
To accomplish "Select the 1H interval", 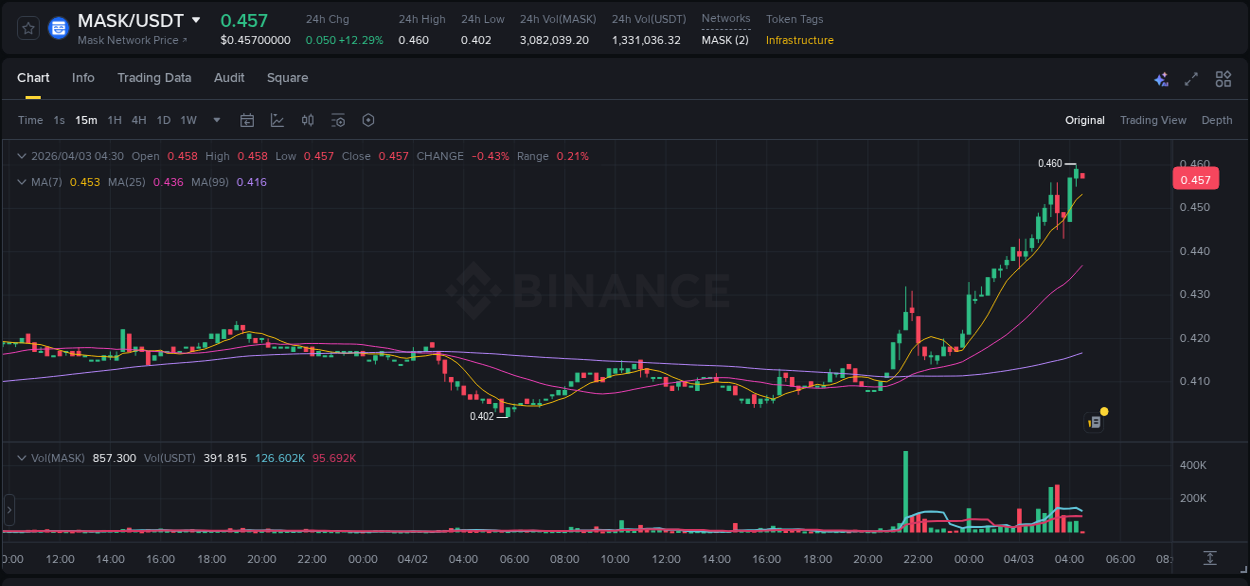I will tap(114, 120).
